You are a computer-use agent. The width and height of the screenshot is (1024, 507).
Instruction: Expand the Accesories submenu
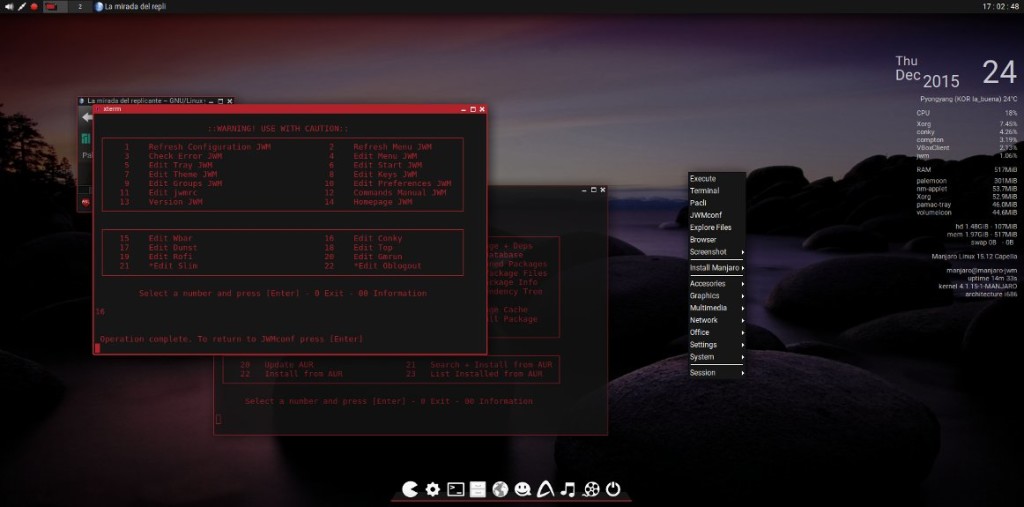tap(716, 284)
